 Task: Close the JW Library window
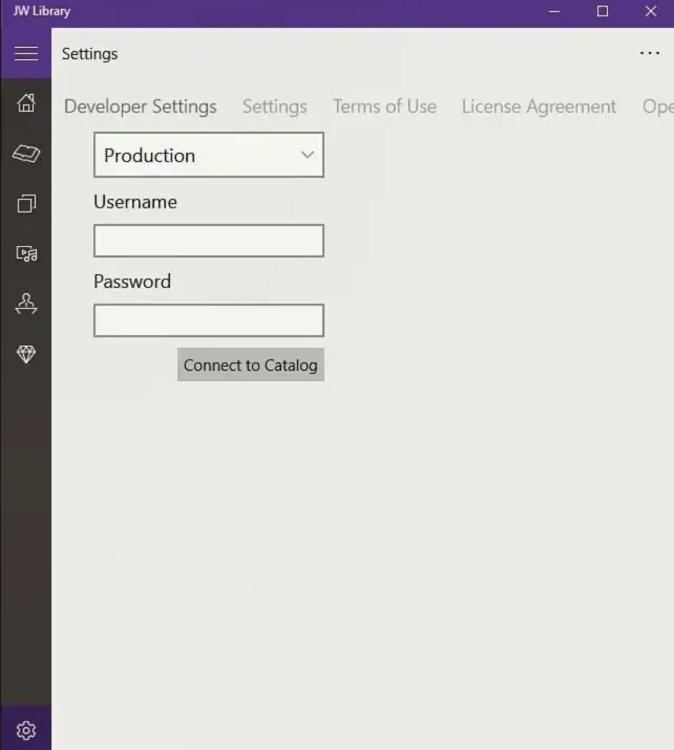(x=651, y=12)
